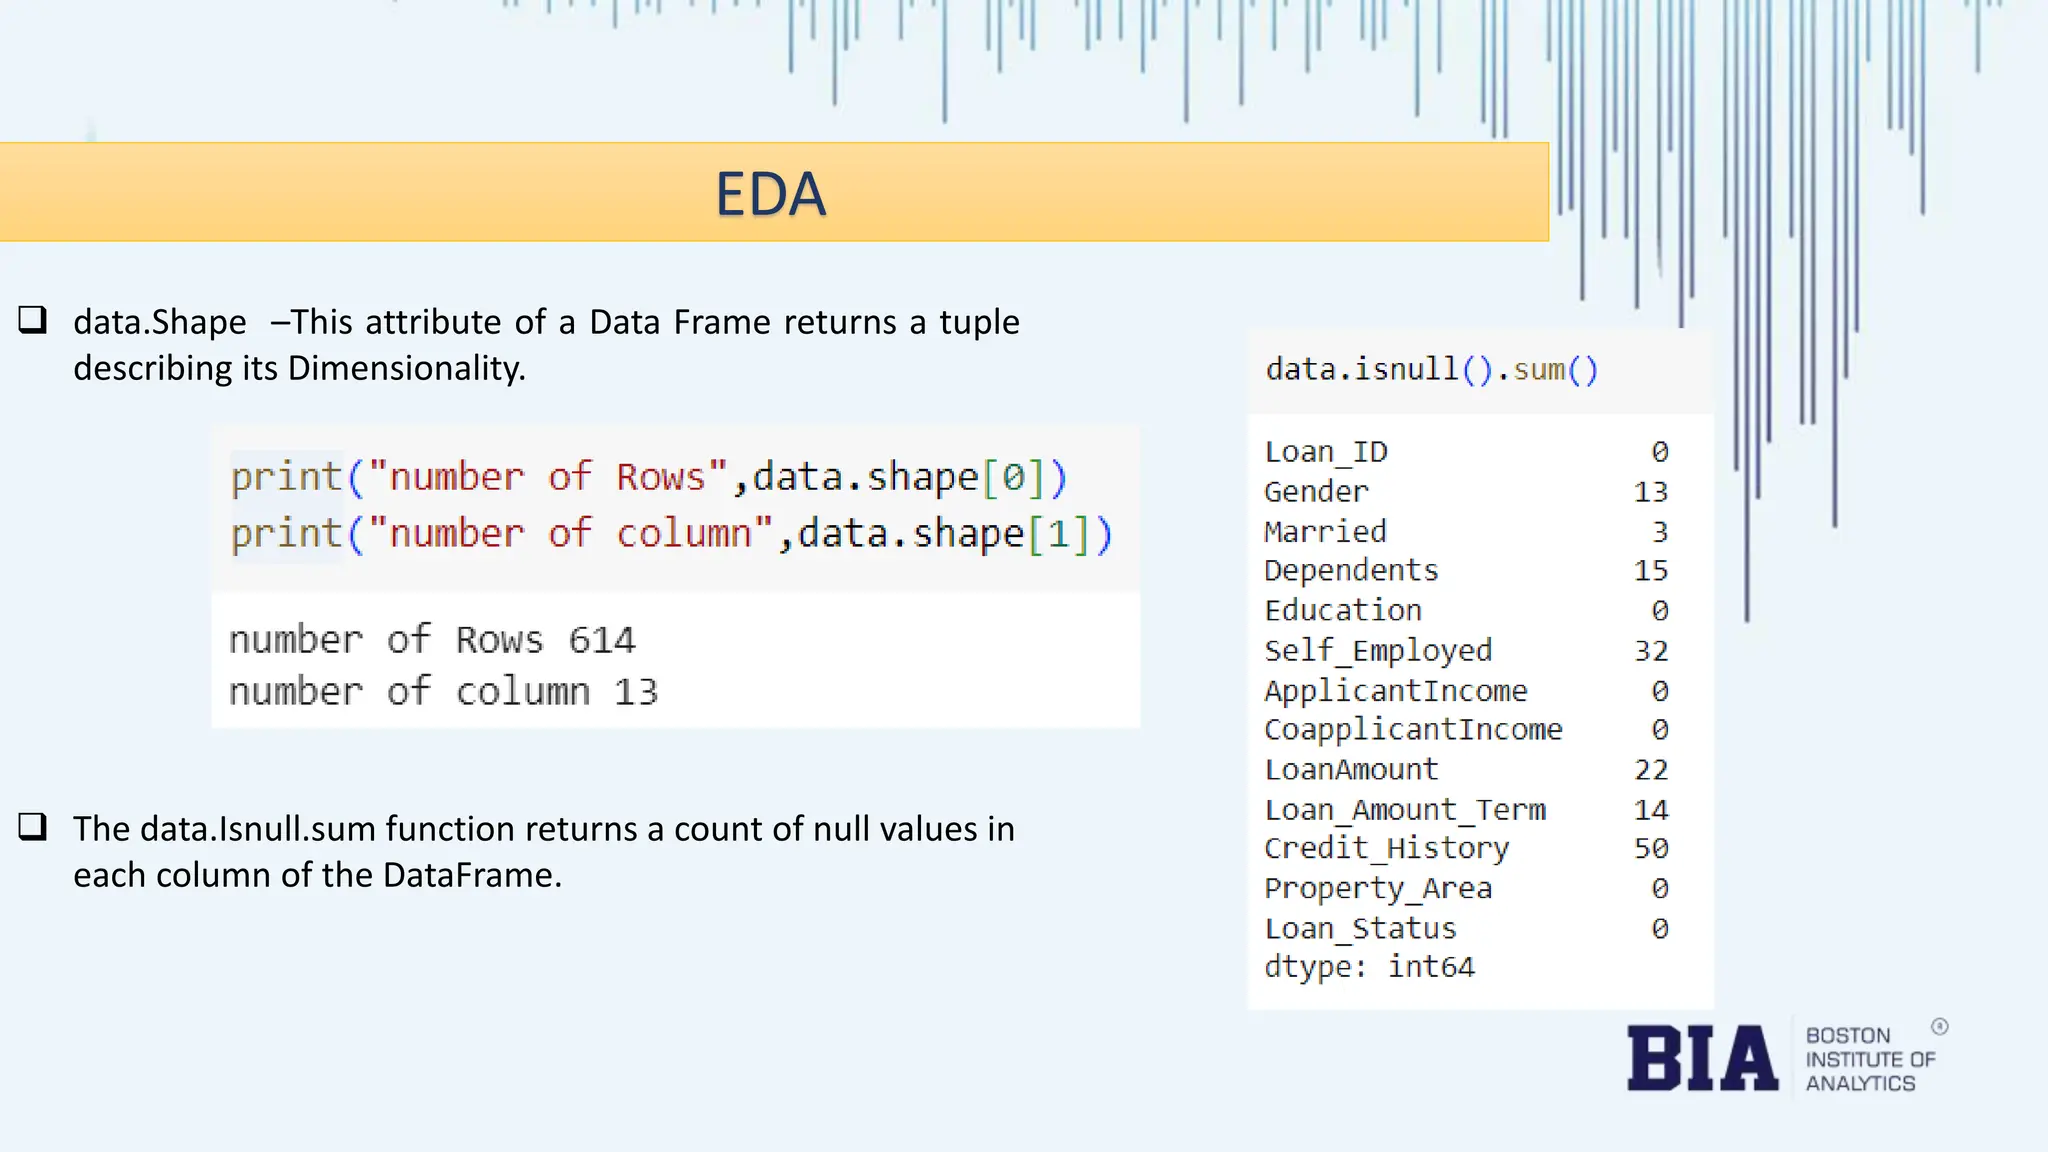
Task: Click the print number of Rows code line
Action: tap(649, 477)
